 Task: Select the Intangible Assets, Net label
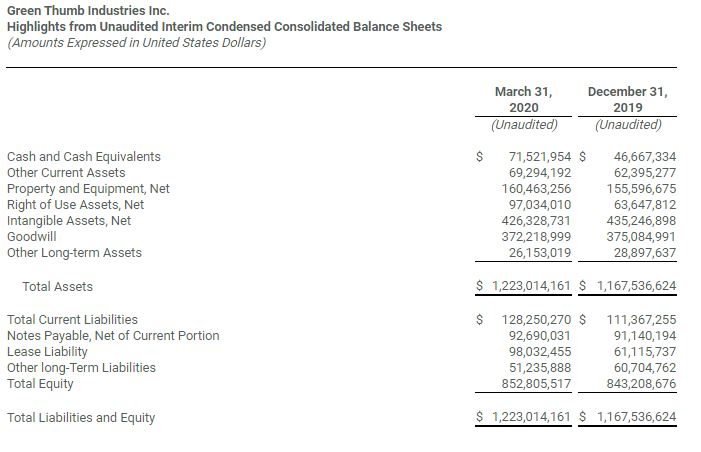pyautogui.click(x=69, y=221)
